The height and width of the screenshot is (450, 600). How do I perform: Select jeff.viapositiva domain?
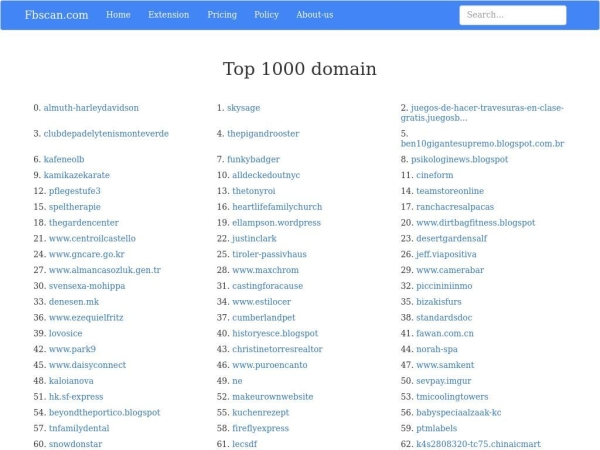(446, 254)
